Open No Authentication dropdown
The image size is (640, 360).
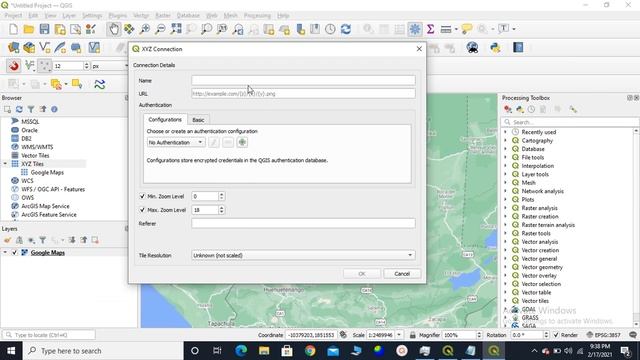tap(176, 142)
